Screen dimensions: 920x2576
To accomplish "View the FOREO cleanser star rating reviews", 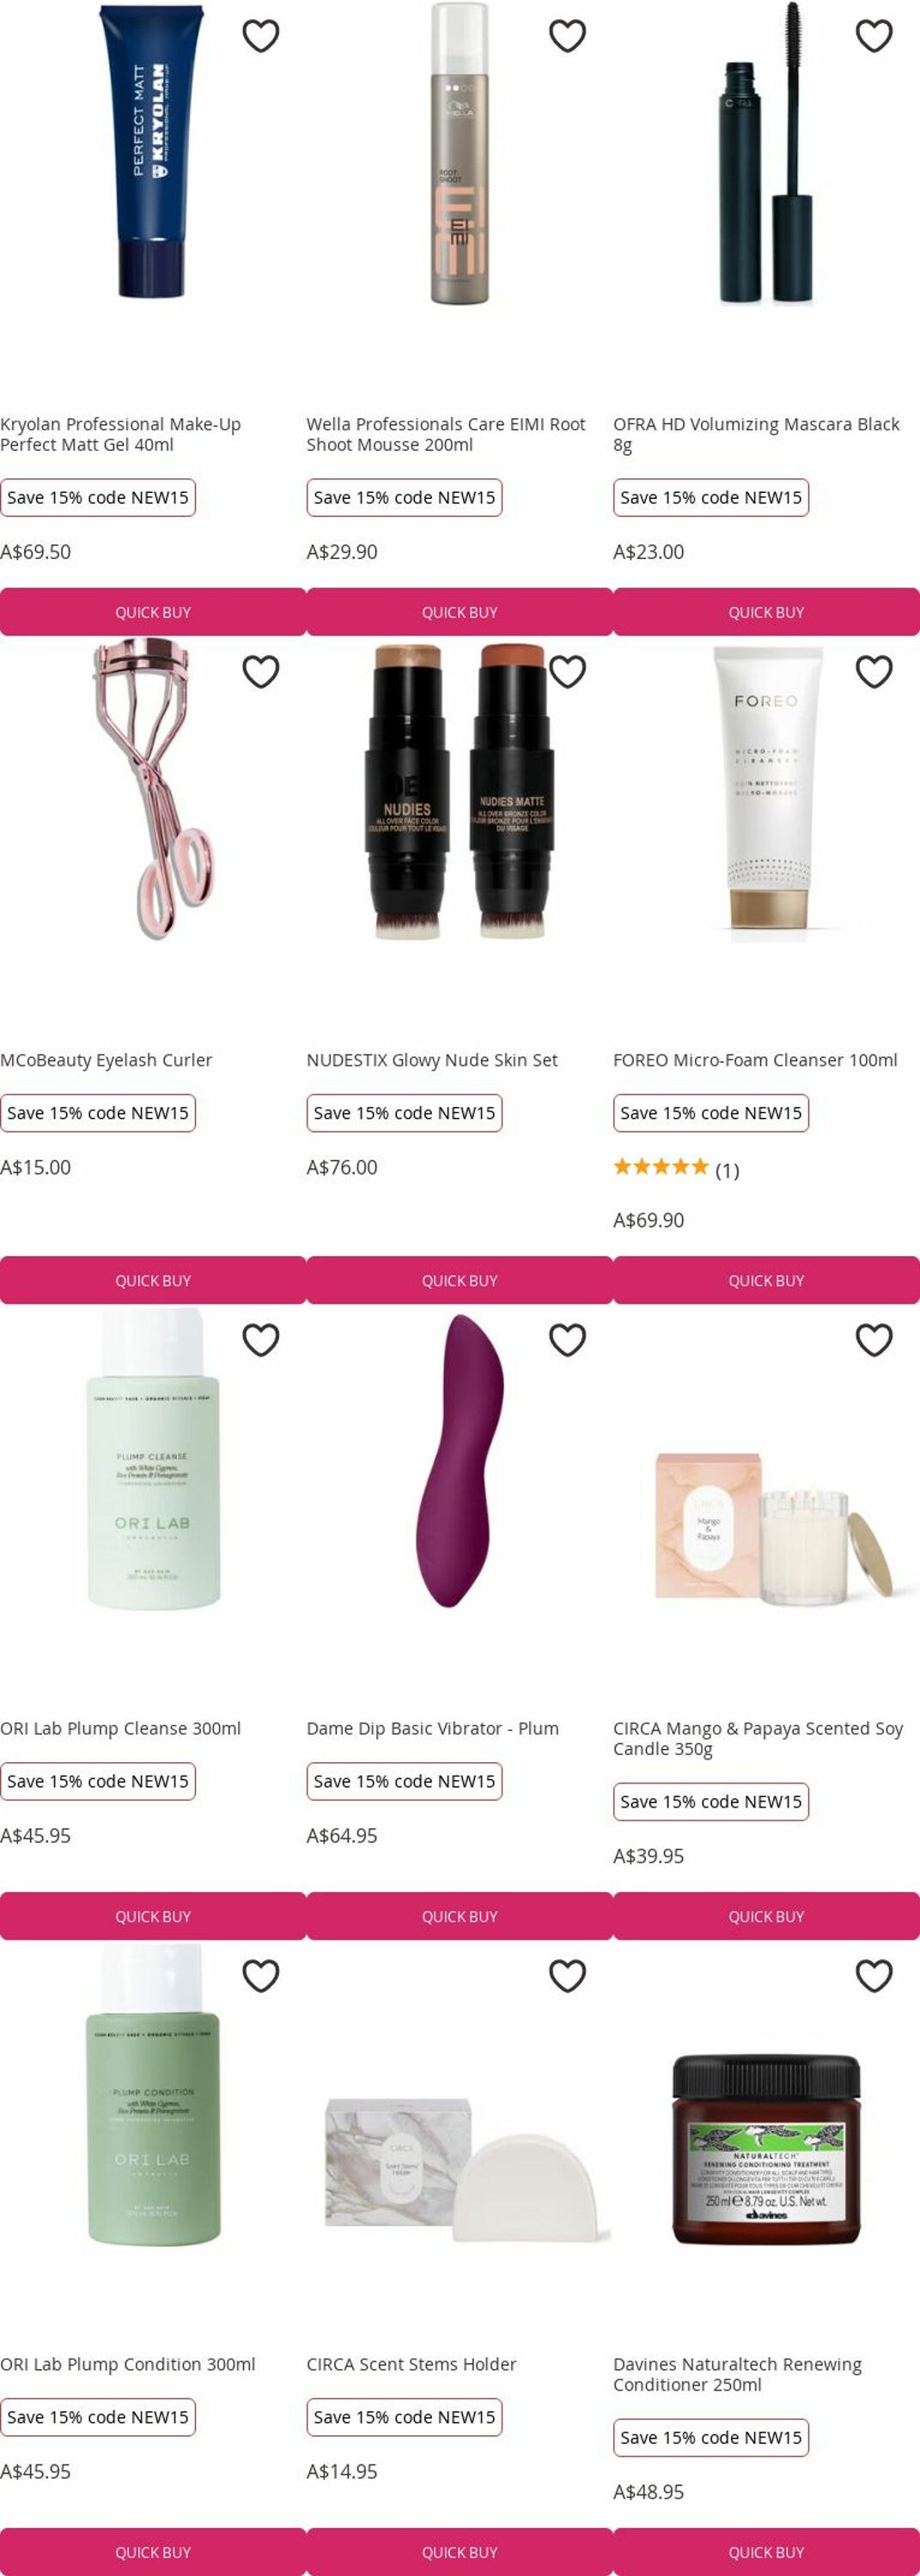I will coord(676,1169).
